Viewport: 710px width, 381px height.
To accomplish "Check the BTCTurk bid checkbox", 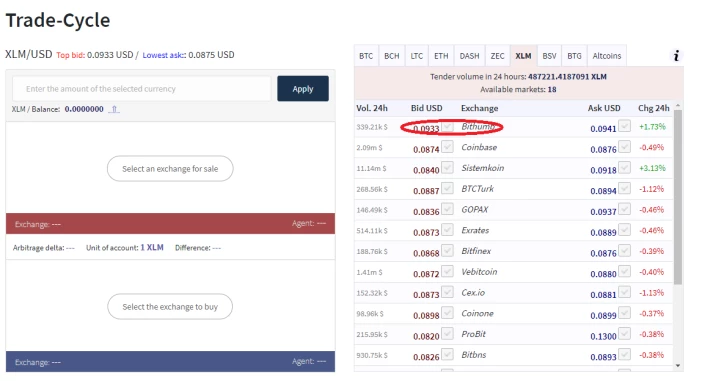I will pyautogui.click(x=447, y=188).
